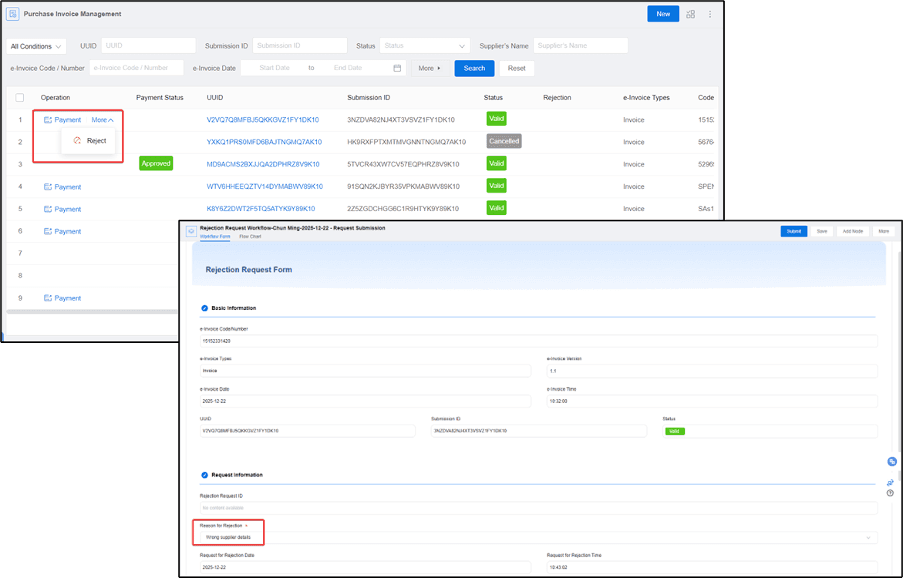The width and height of the screenshot is (904, 578).
Task: Click the e-Invoice Version field showing 1.1
Action: pyautogui.click(x=712, y=371)
